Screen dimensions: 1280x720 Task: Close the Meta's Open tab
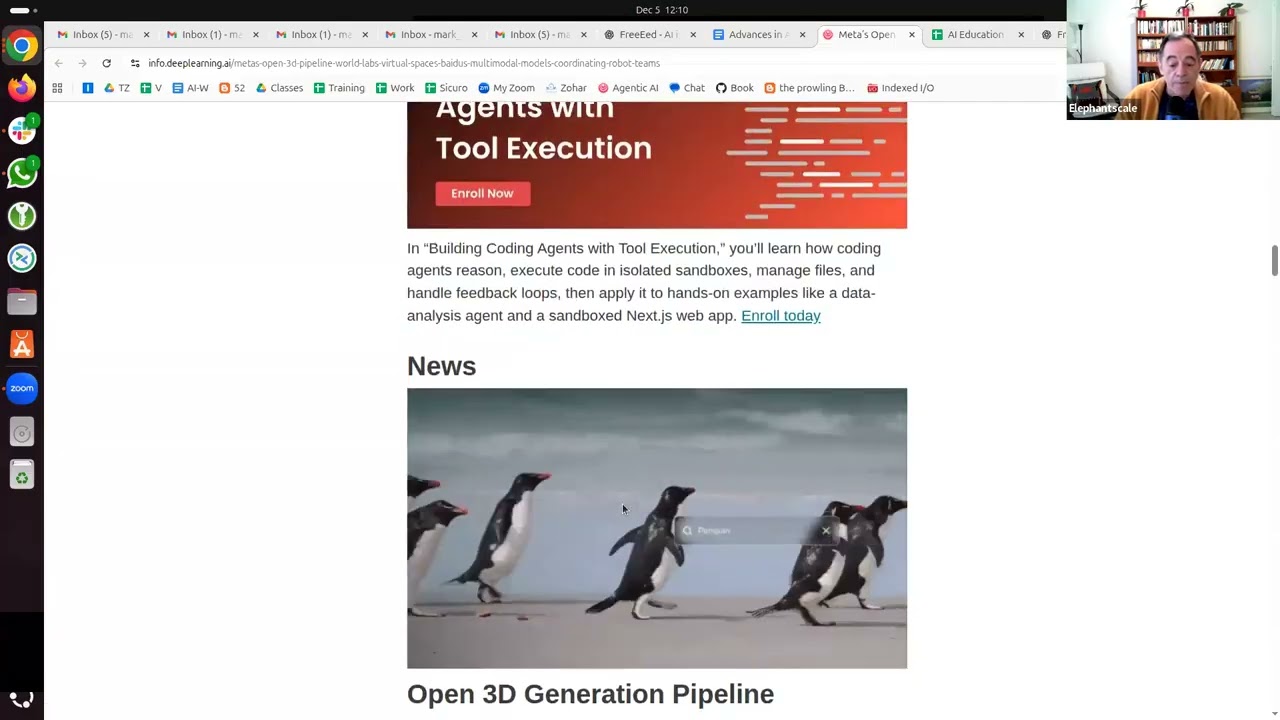(x=911, y=34)
